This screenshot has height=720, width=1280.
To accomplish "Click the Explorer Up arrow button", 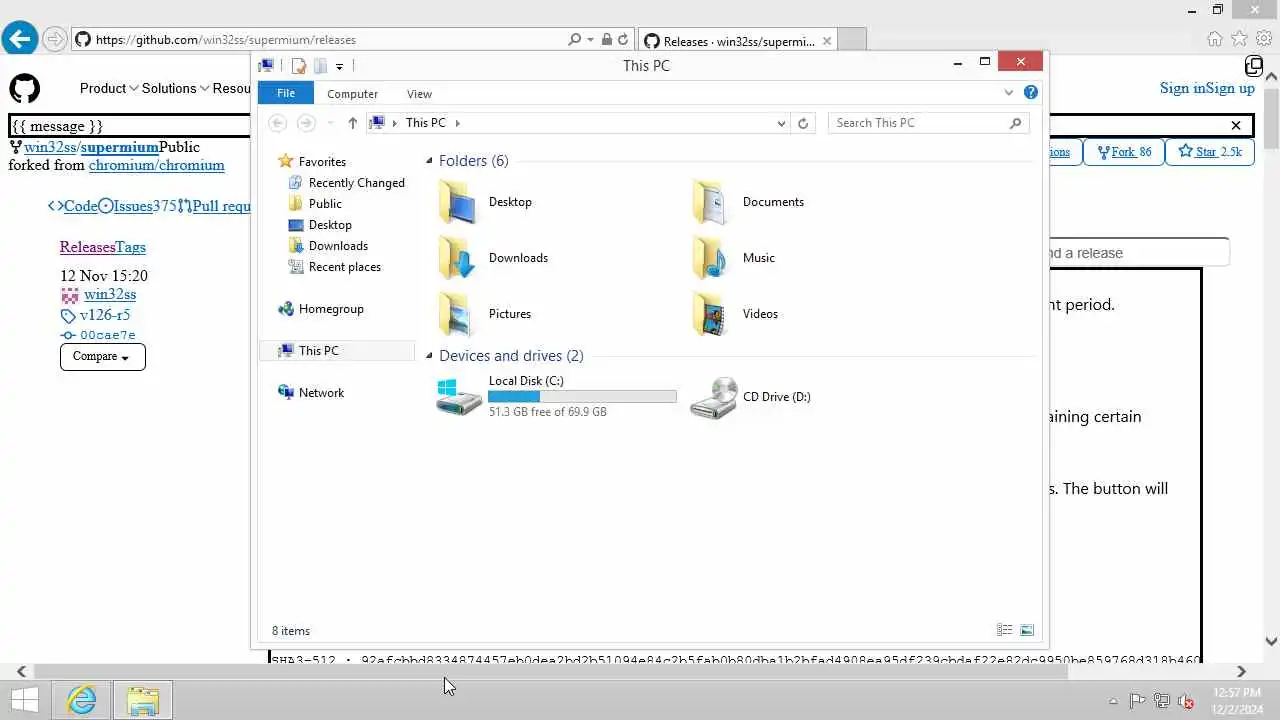I will pos(352,123).
